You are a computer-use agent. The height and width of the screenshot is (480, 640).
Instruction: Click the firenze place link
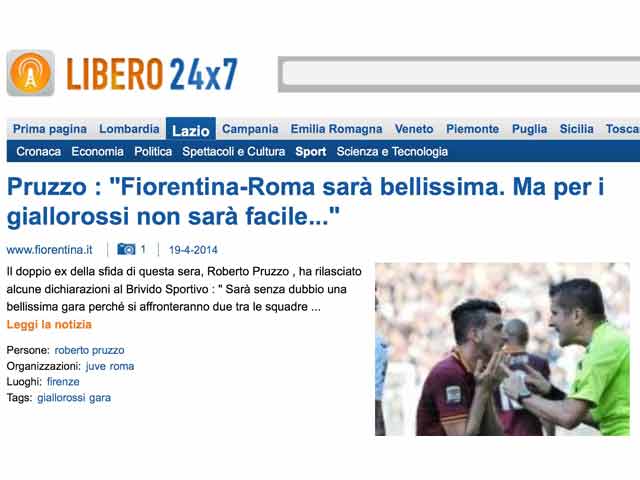pos(63,382)
